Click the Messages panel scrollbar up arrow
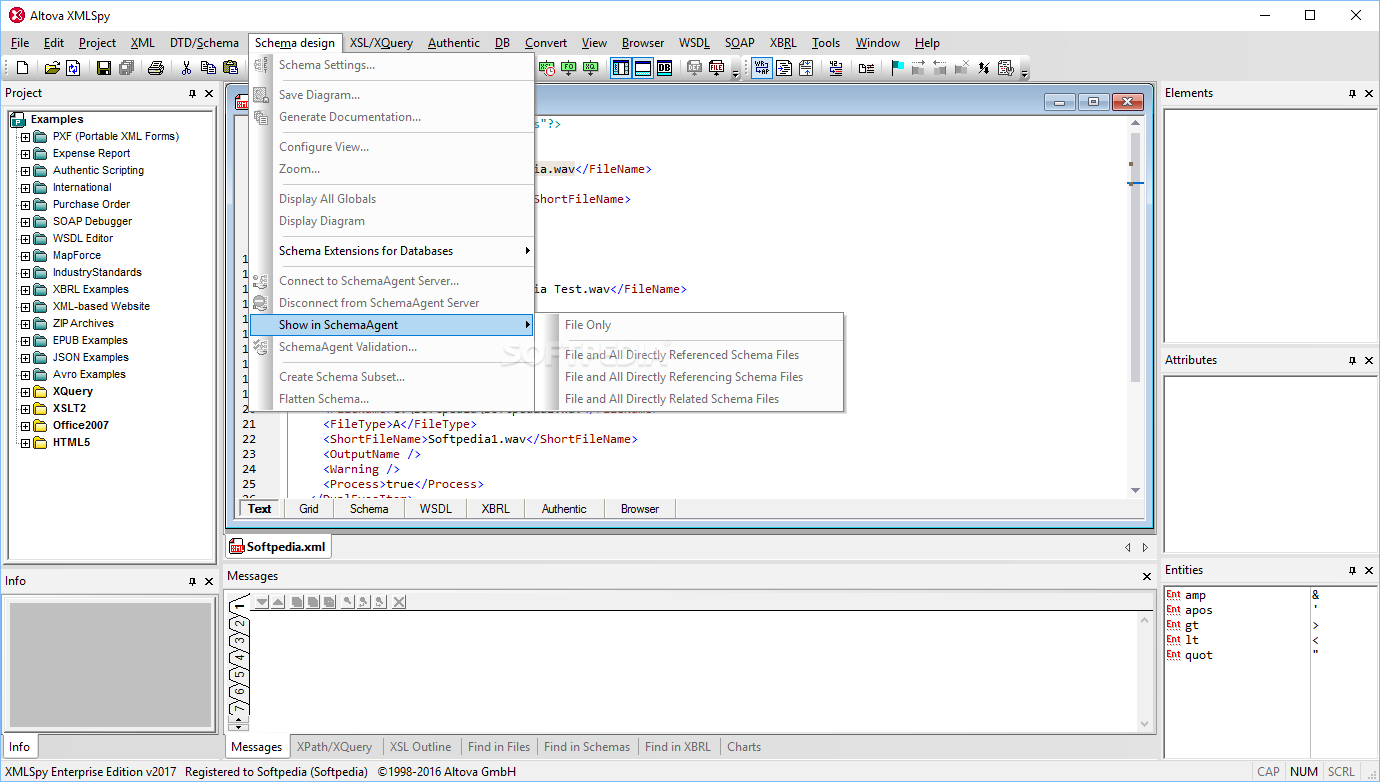Viewport: 1380px width, 782px height. (1147, 621)
